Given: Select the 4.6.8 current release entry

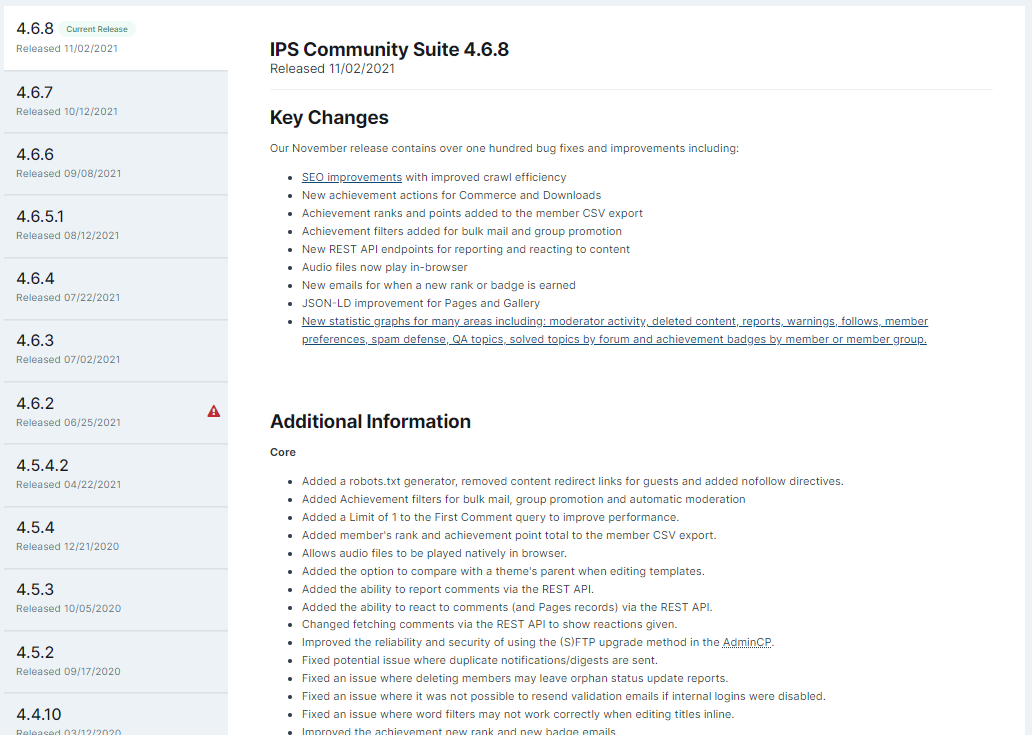Looking at the screenshot, I should 116,38.
